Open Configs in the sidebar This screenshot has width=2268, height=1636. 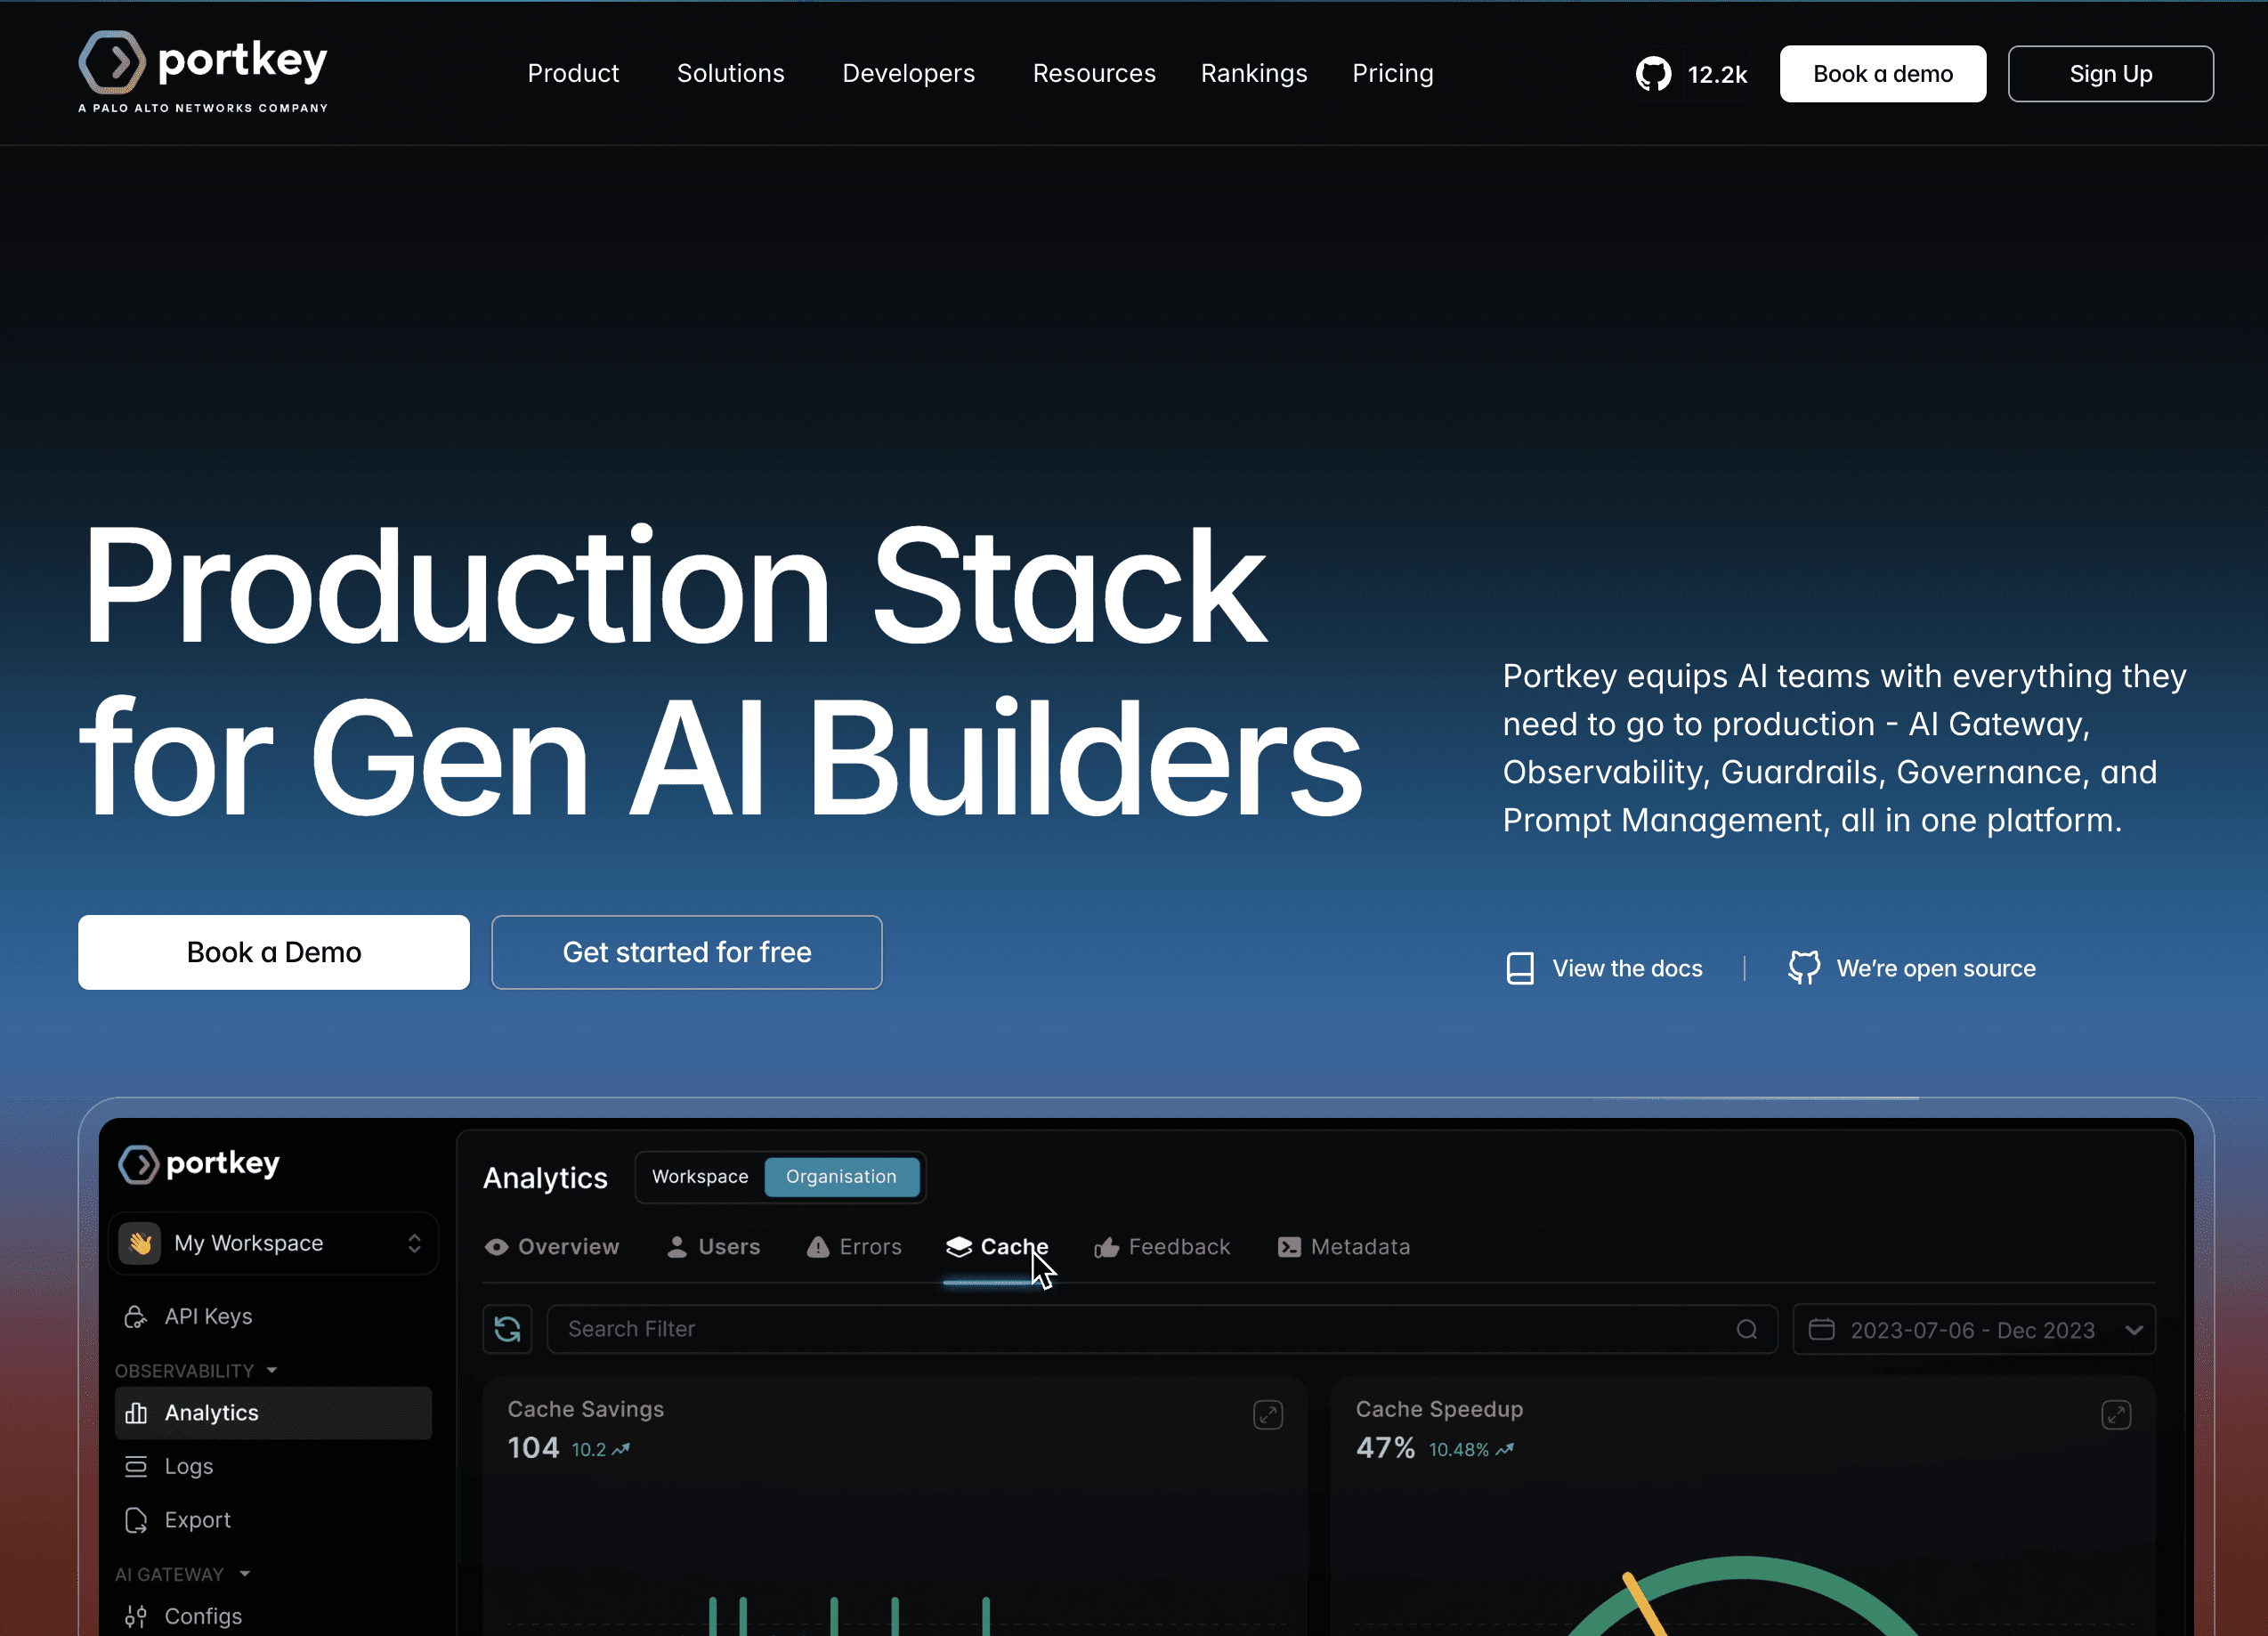tap(273, 1616)
